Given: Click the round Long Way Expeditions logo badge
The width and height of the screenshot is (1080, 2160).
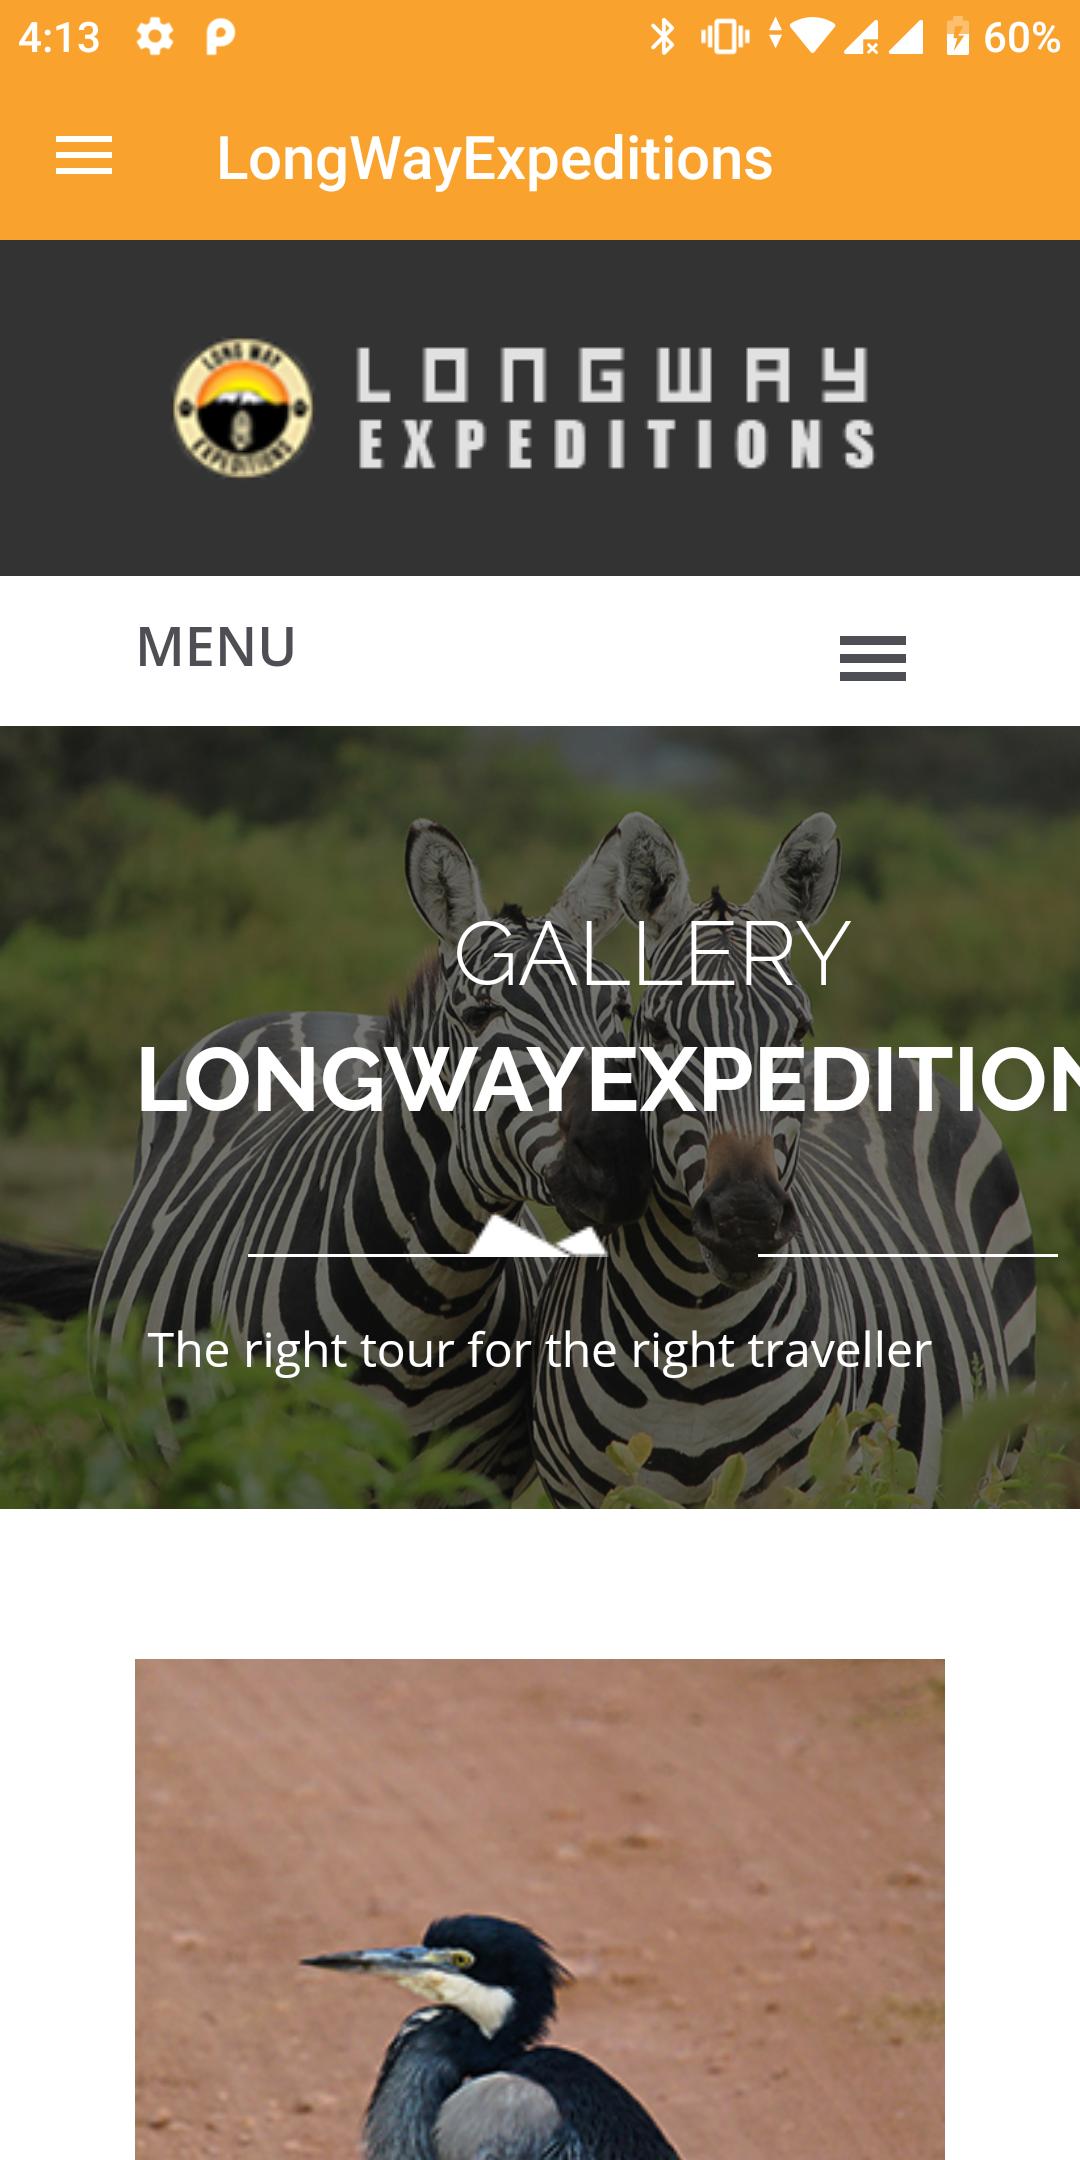Looking at the screenshot, I should [243, 408].
